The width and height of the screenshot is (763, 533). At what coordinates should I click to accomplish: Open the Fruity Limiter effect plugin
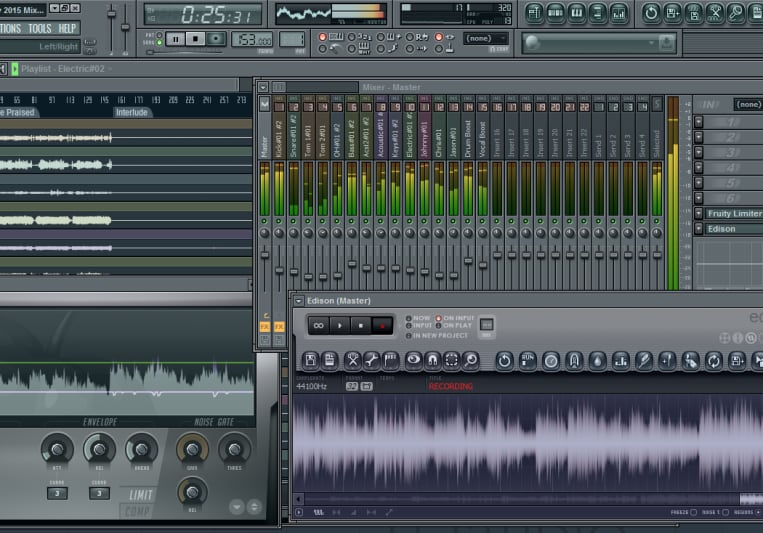coord(734,213)
